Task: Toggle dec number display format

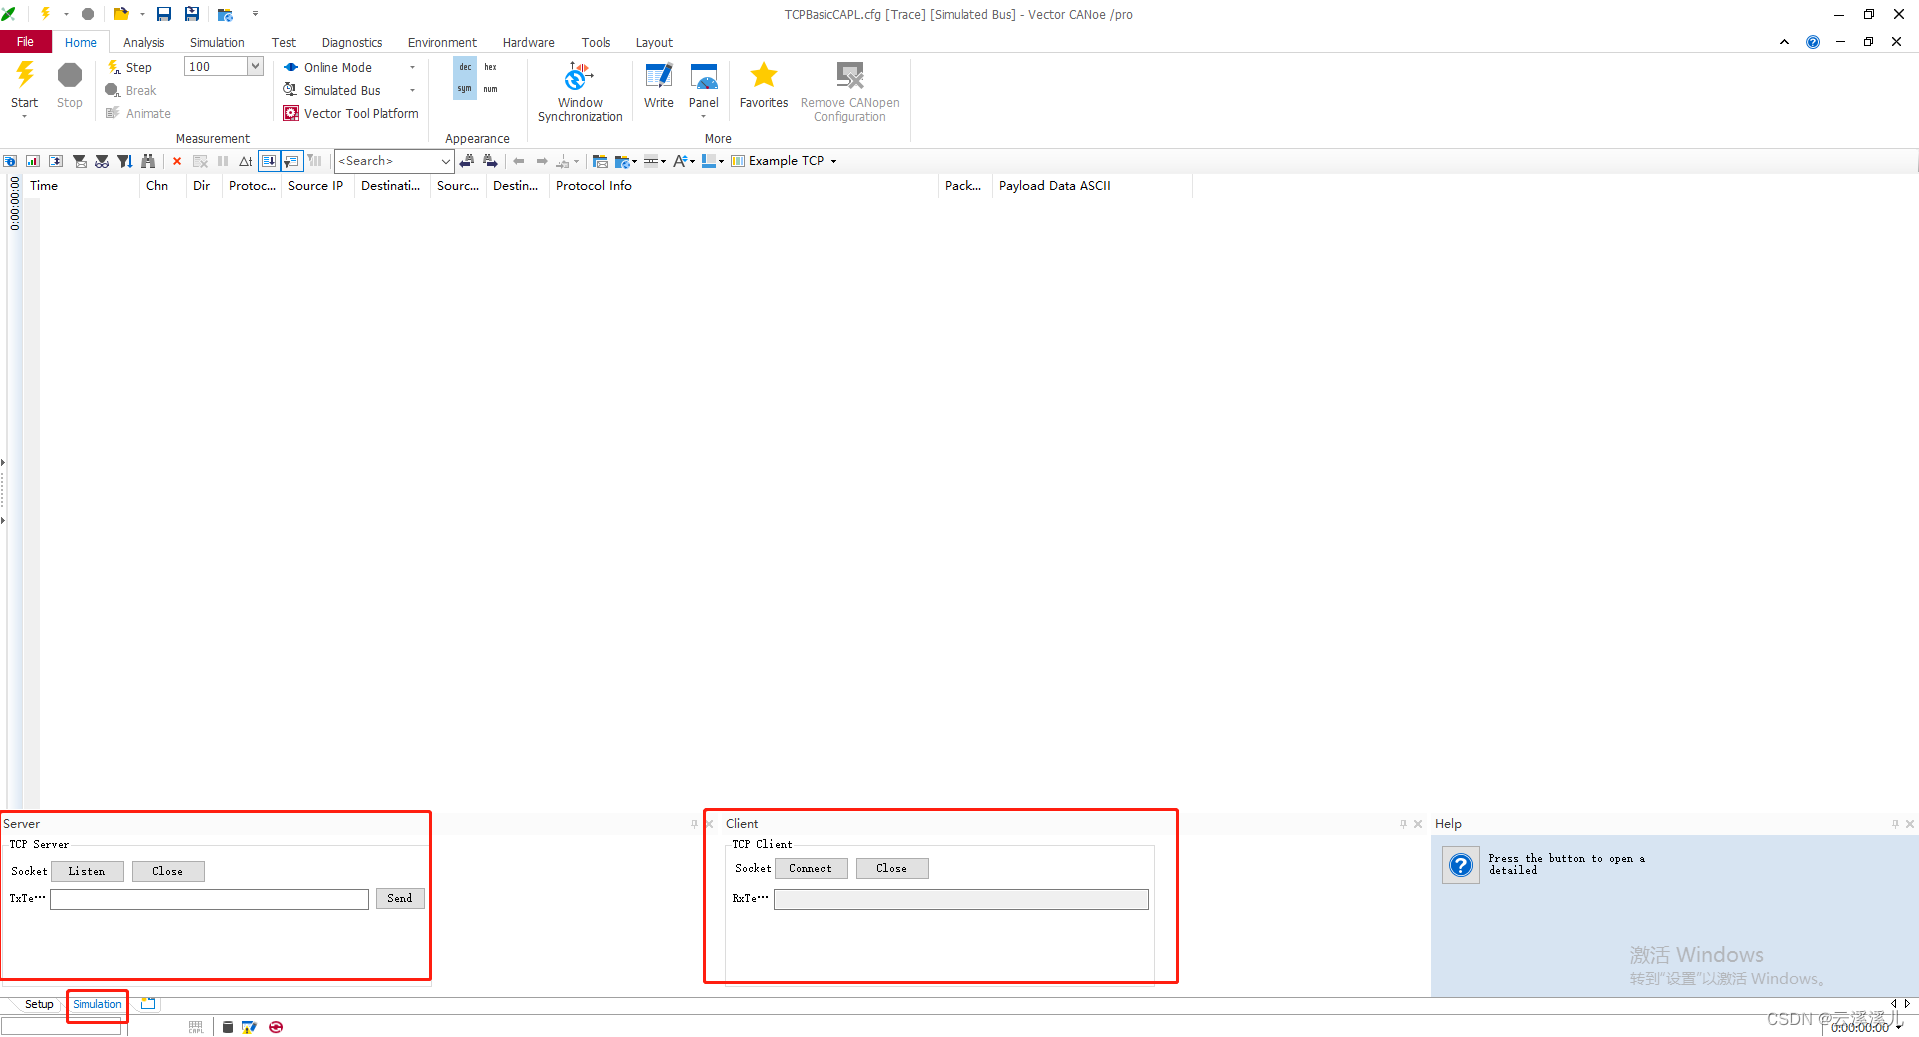Action: click(x=465, y=67)
